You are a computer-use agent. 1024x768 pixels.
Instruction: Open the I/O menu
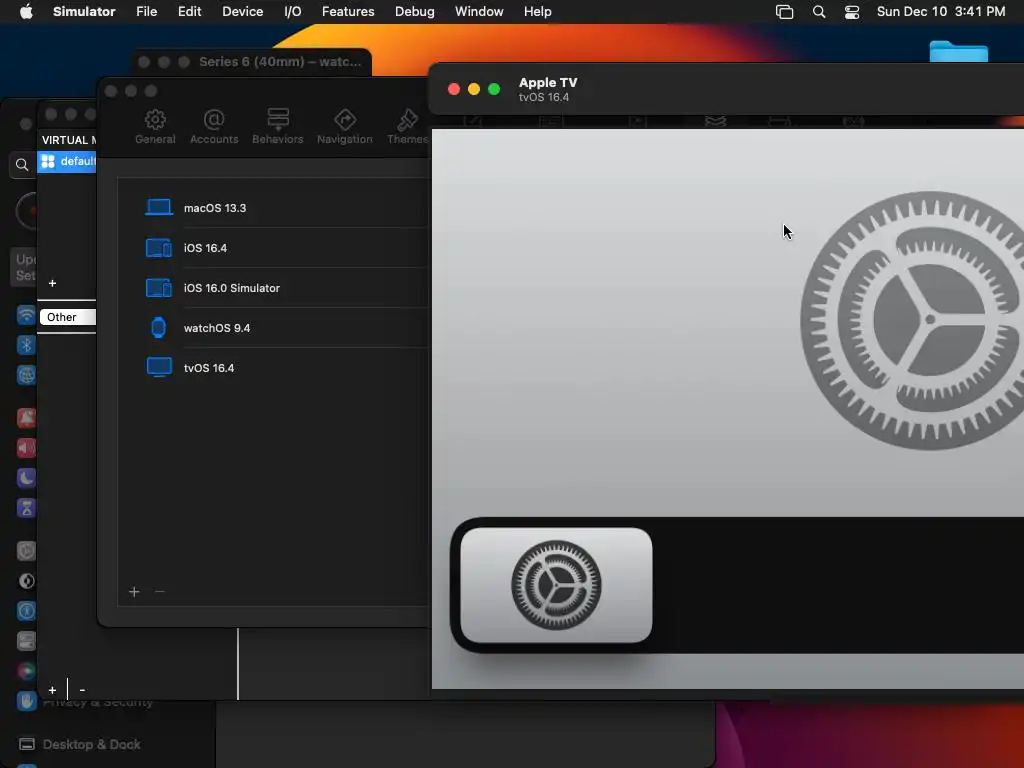tap(293, 12)
